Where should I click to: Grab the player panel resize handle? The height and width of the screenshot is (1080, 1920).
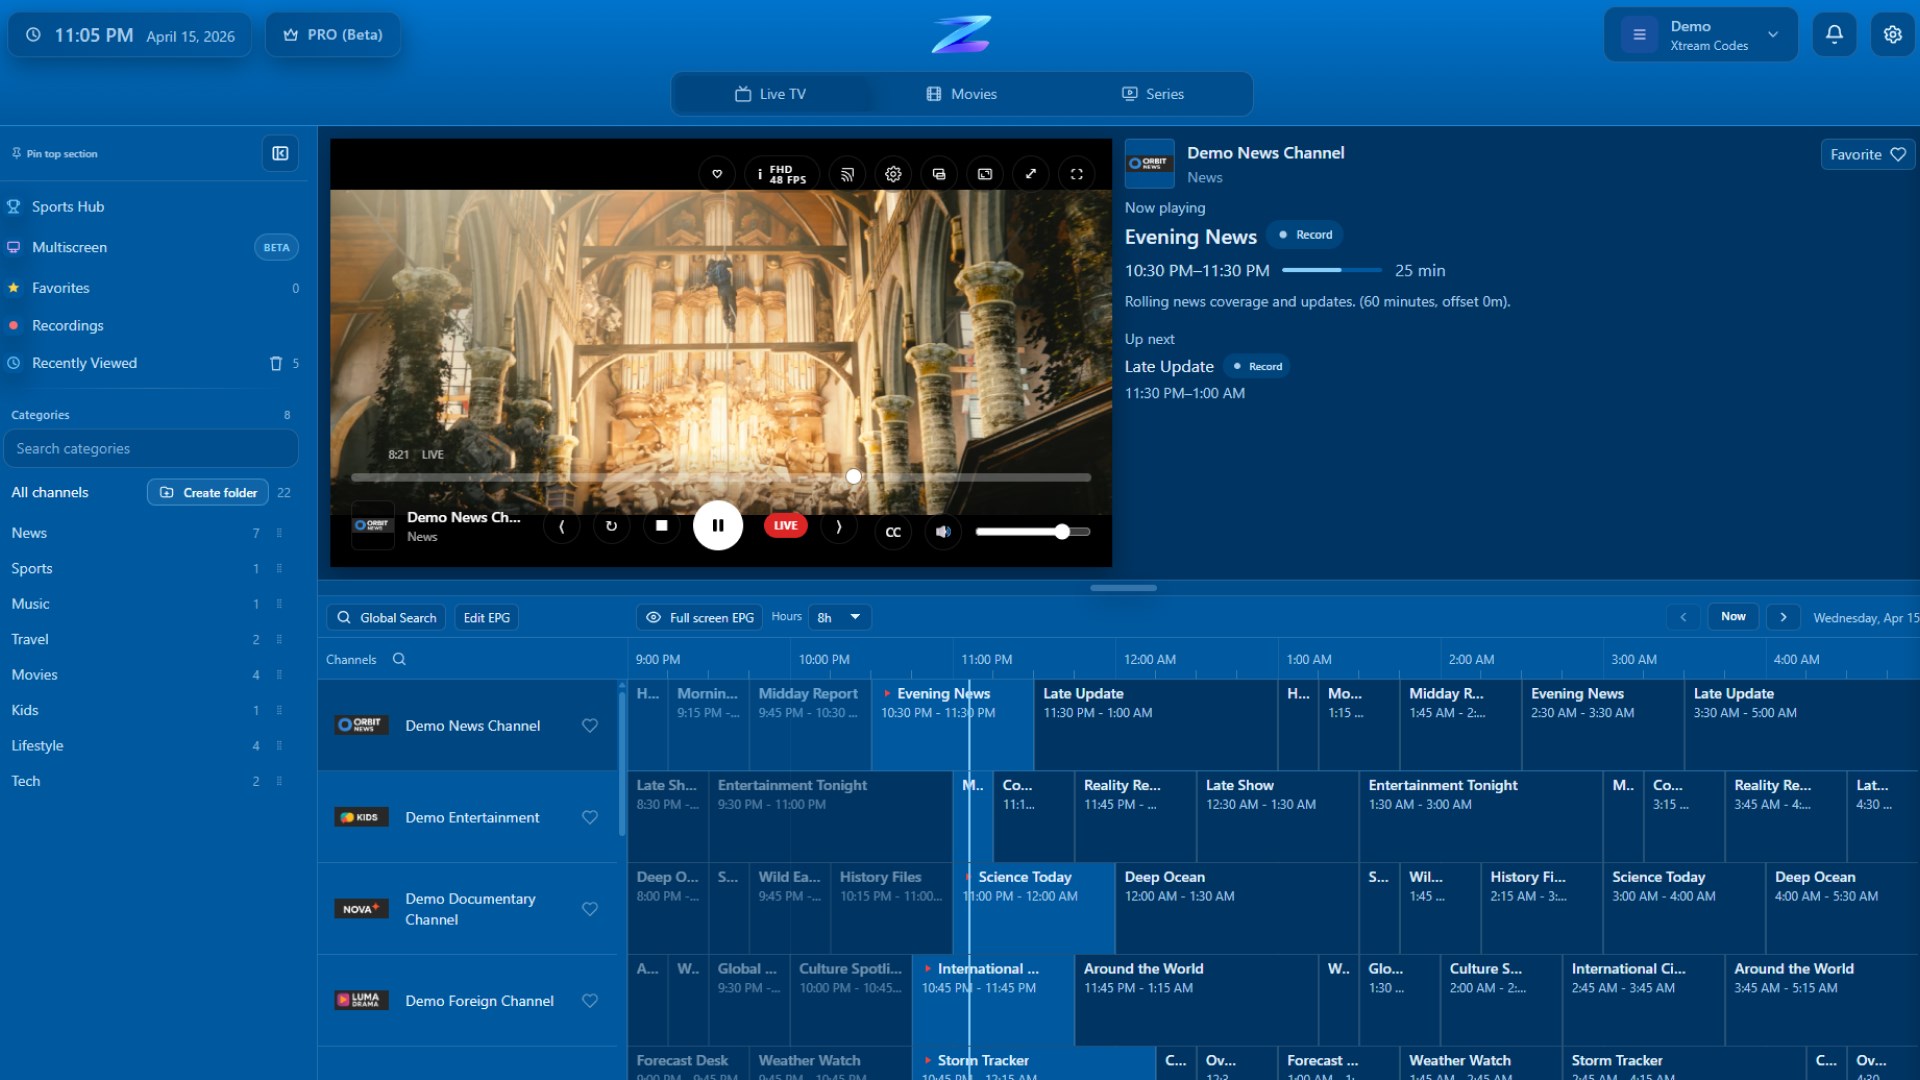click(x=1123, y=588)
